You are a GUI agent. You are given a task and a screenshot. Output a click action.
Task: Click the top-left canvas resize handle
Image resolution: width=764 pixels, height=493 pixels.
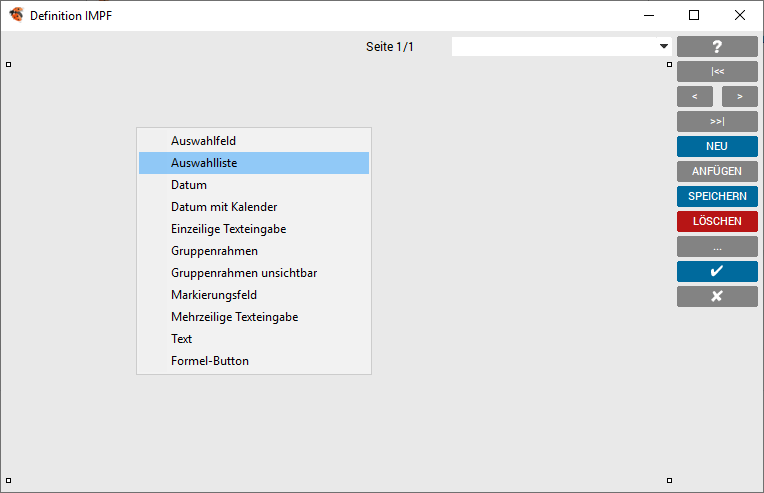coord(8,64)
